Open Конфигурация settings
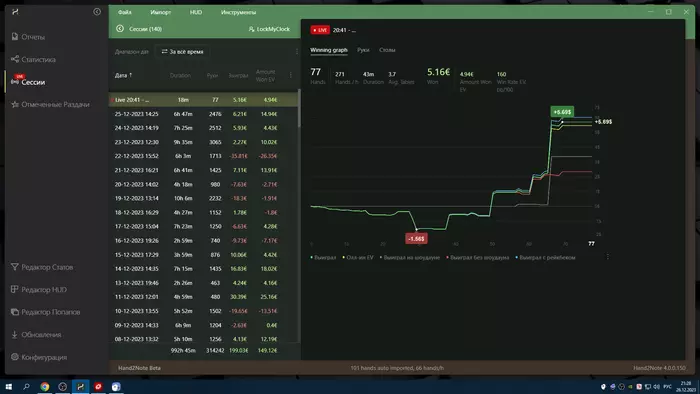 pos(39,357)
